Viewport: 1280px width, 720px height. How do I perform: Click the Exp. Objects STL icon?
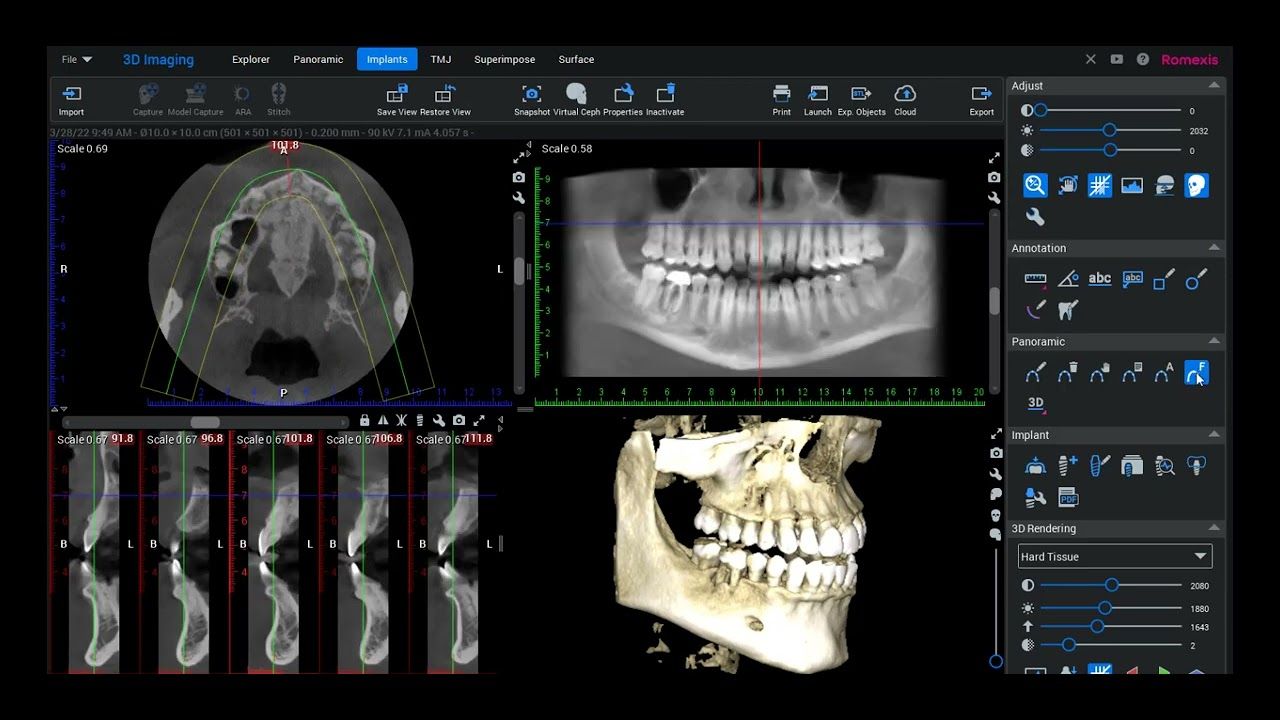pyautogui.click(x=861, y=95)
